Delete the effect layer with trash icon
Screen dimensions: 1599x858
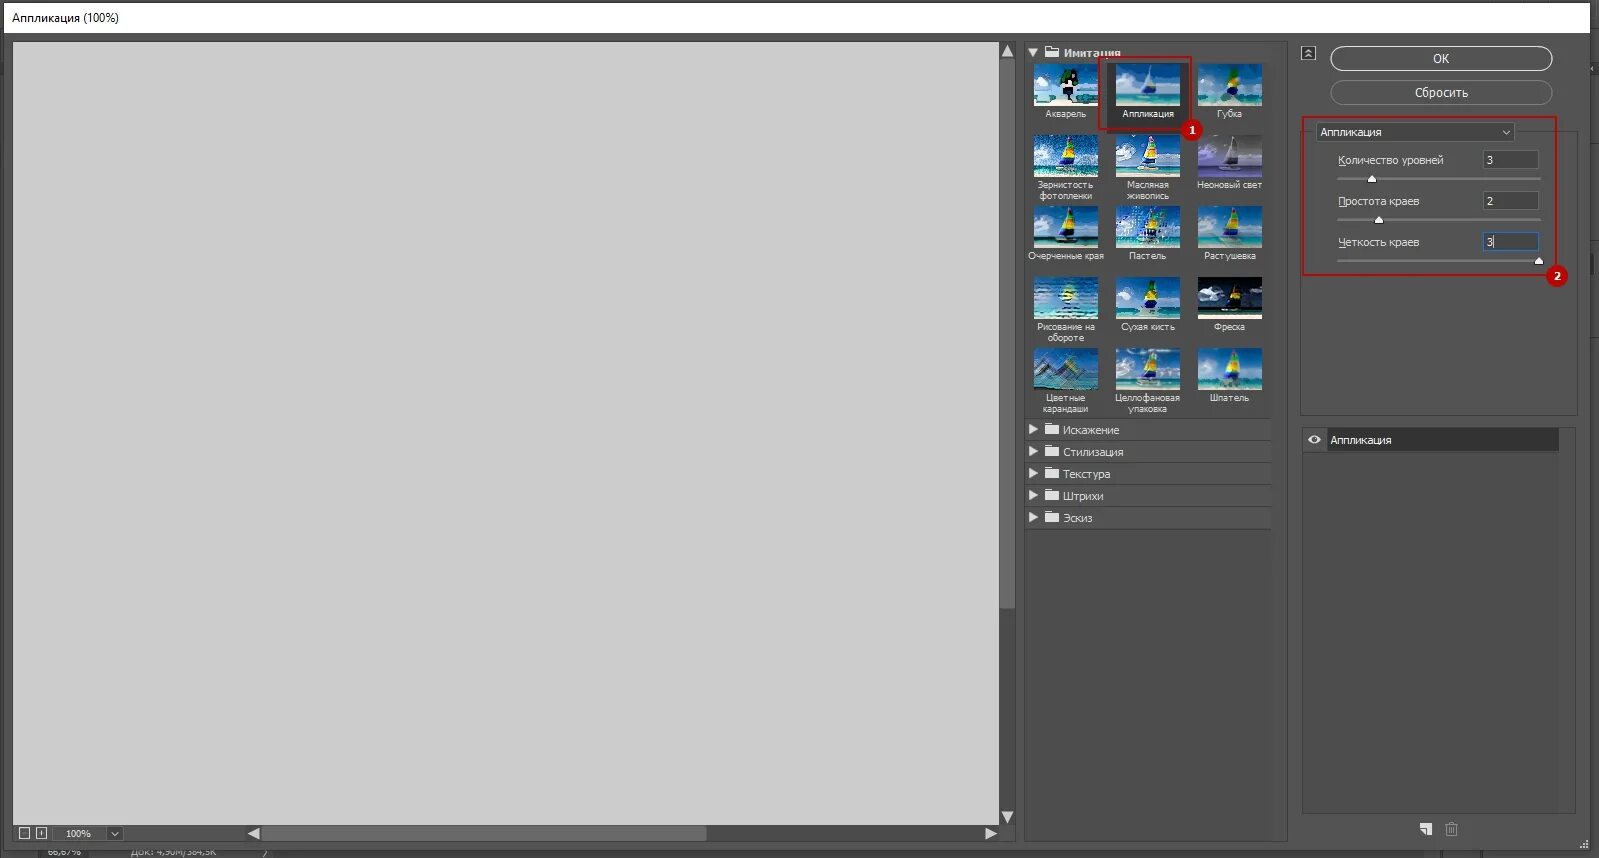pos(1452,829)
